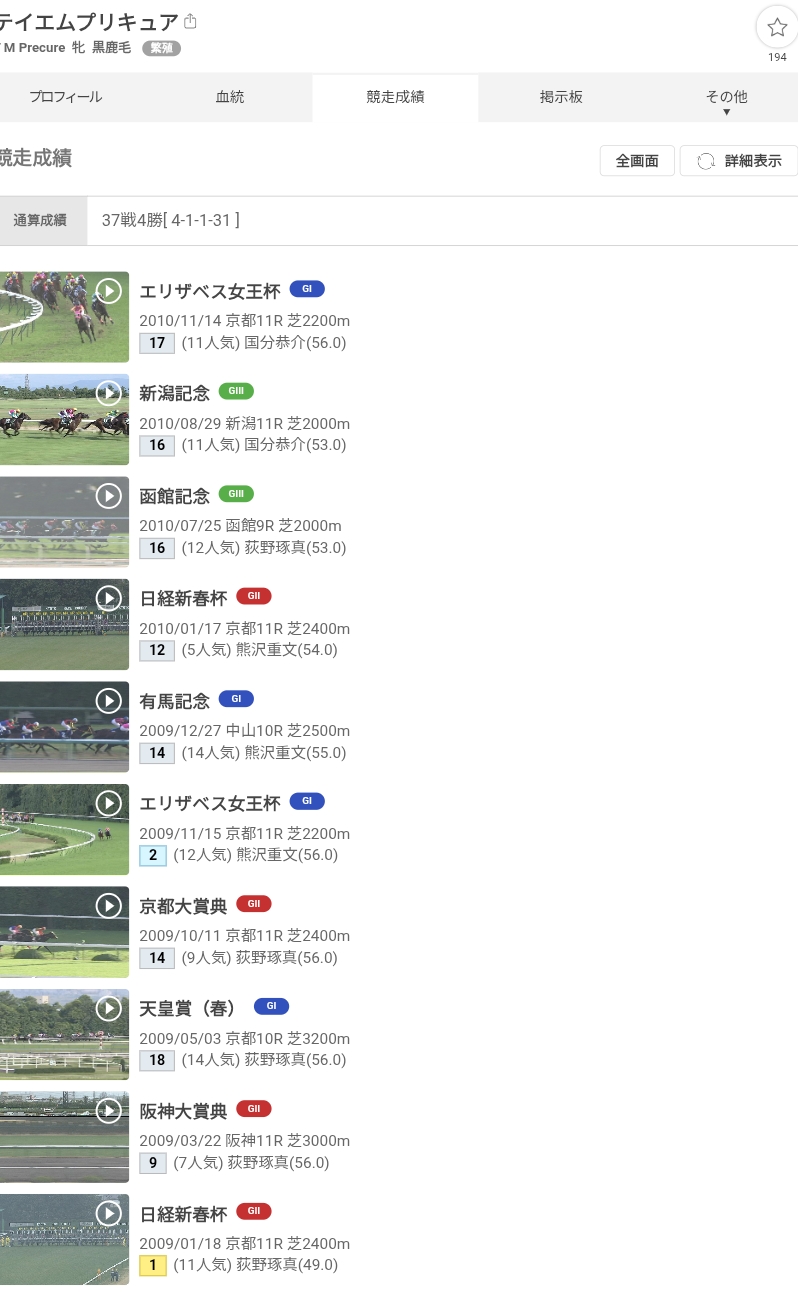Toggle 詳細表示 detailed view

(x=739, y=161)
